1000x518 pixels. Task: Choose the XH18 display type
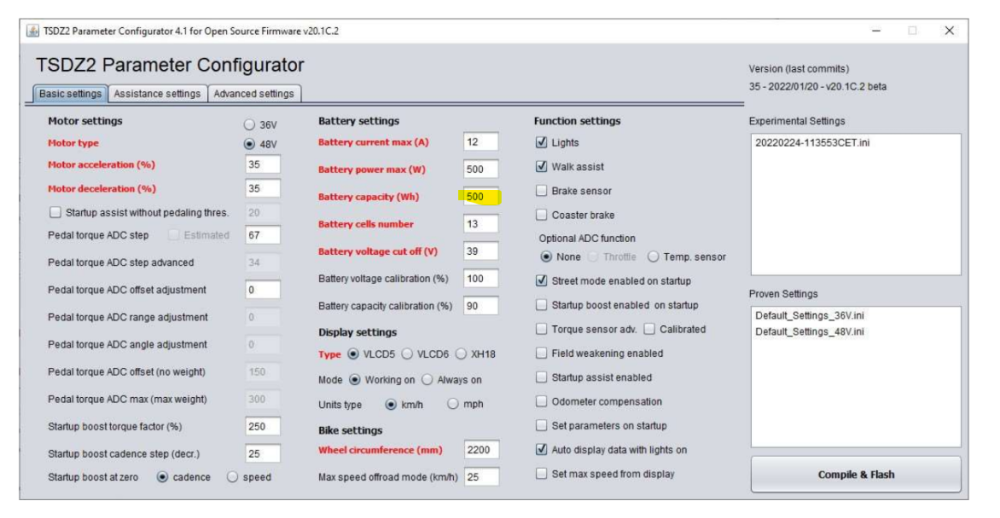(x=461, y=355)
